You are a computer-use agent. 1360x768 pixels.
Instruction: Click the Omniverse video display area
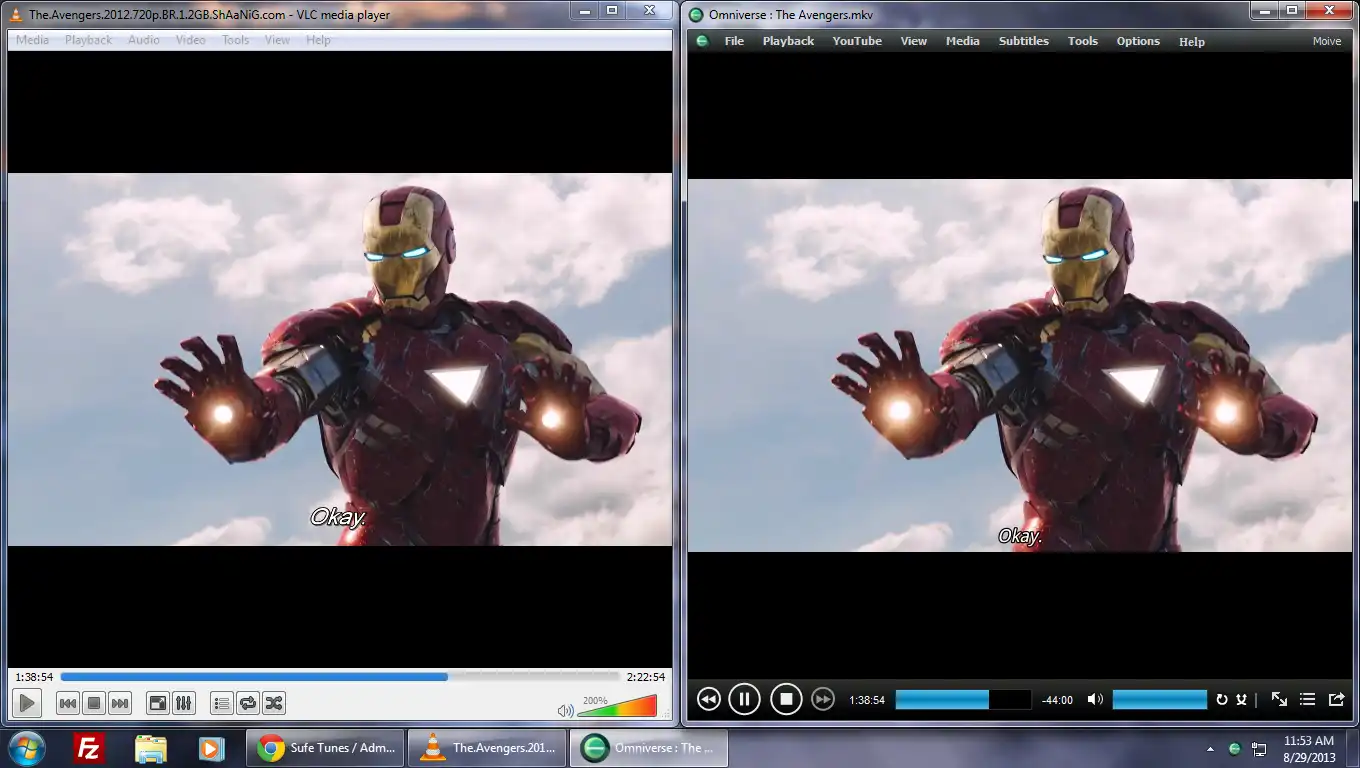(1020, 365)
